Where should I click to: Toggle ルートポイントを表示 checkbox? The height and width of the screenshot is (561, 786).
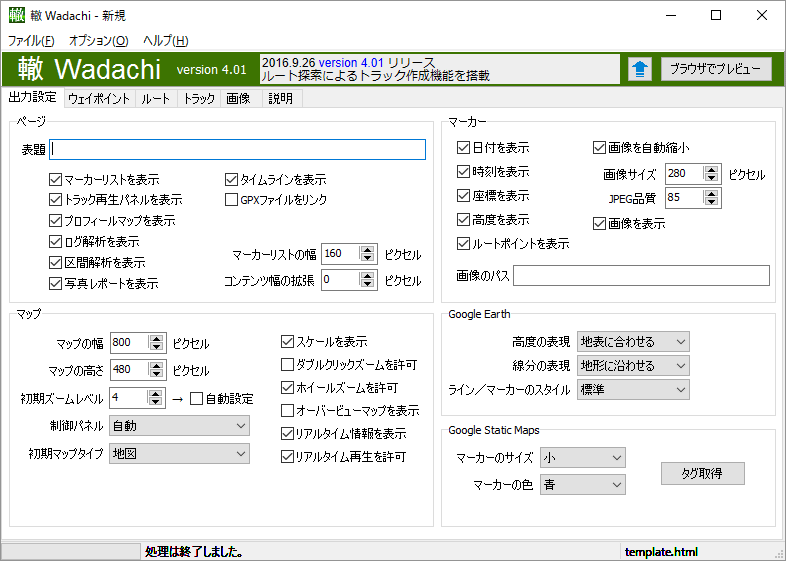pyautogui.click(x=463, y=244)
